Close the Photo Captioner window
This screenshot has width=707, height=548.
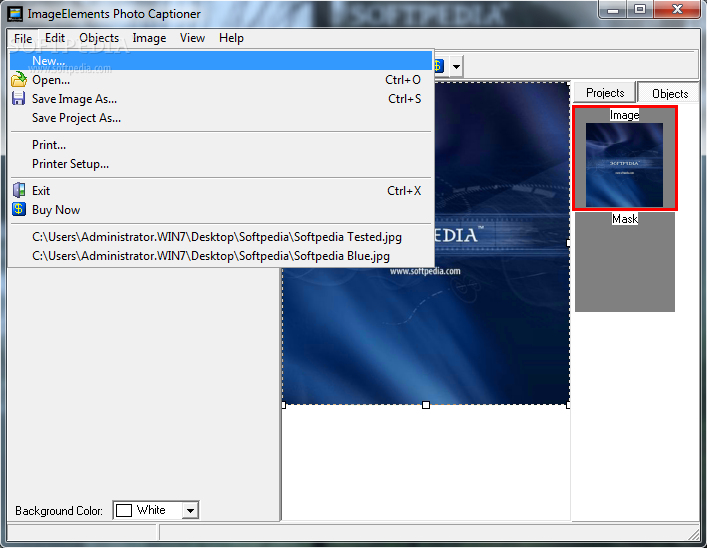pos(677,10)
